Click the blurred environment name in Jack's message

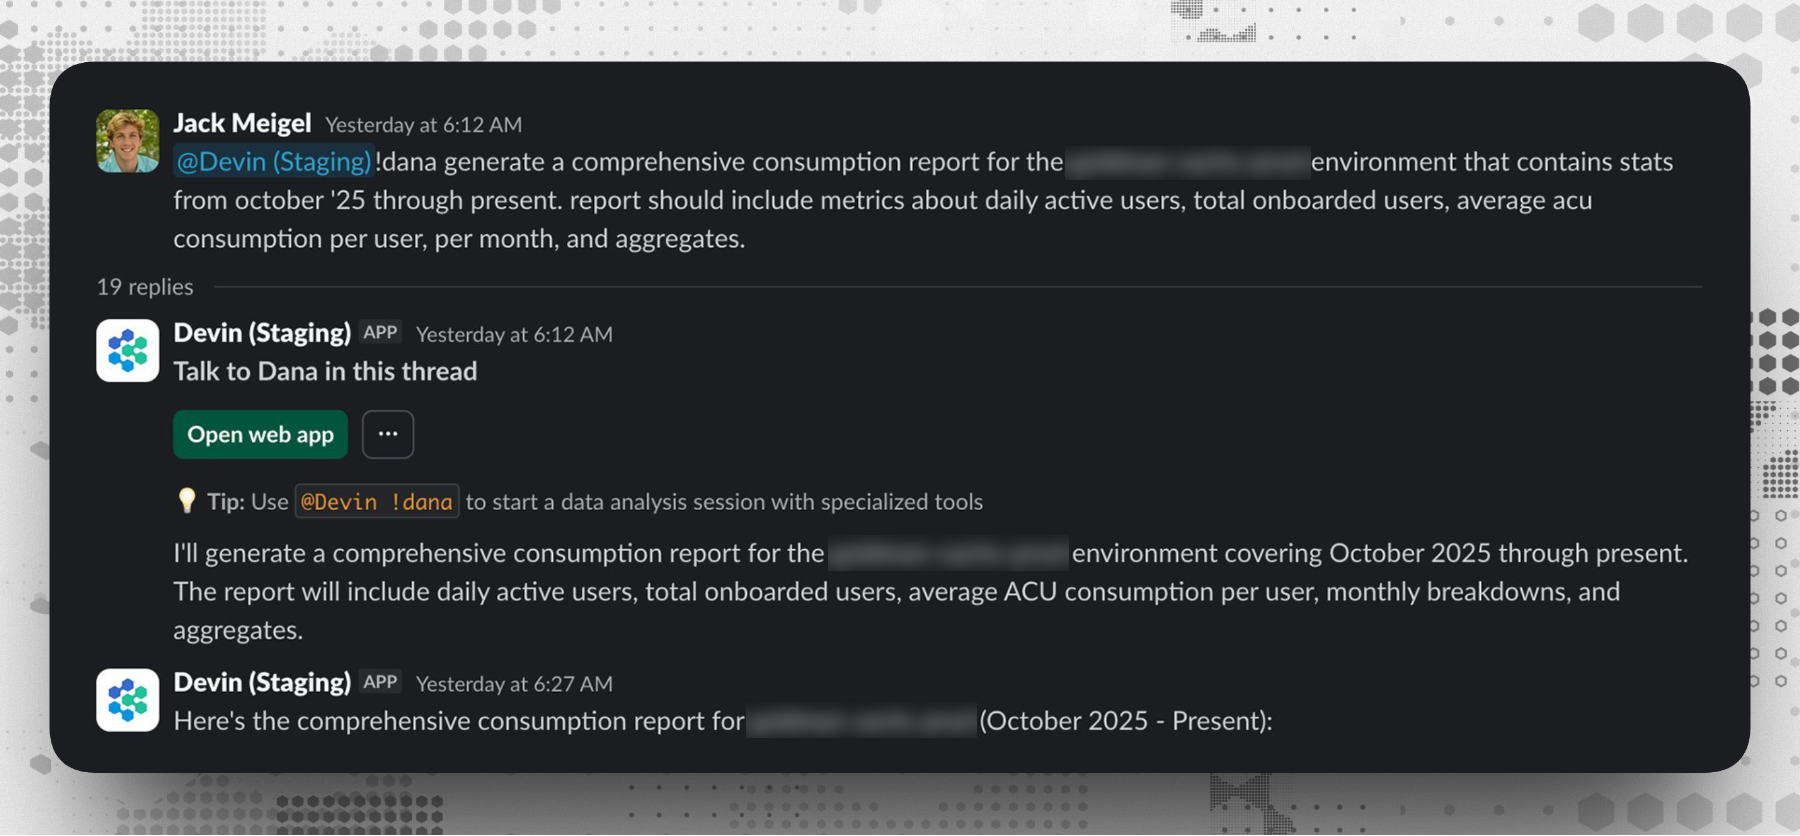1187,162
